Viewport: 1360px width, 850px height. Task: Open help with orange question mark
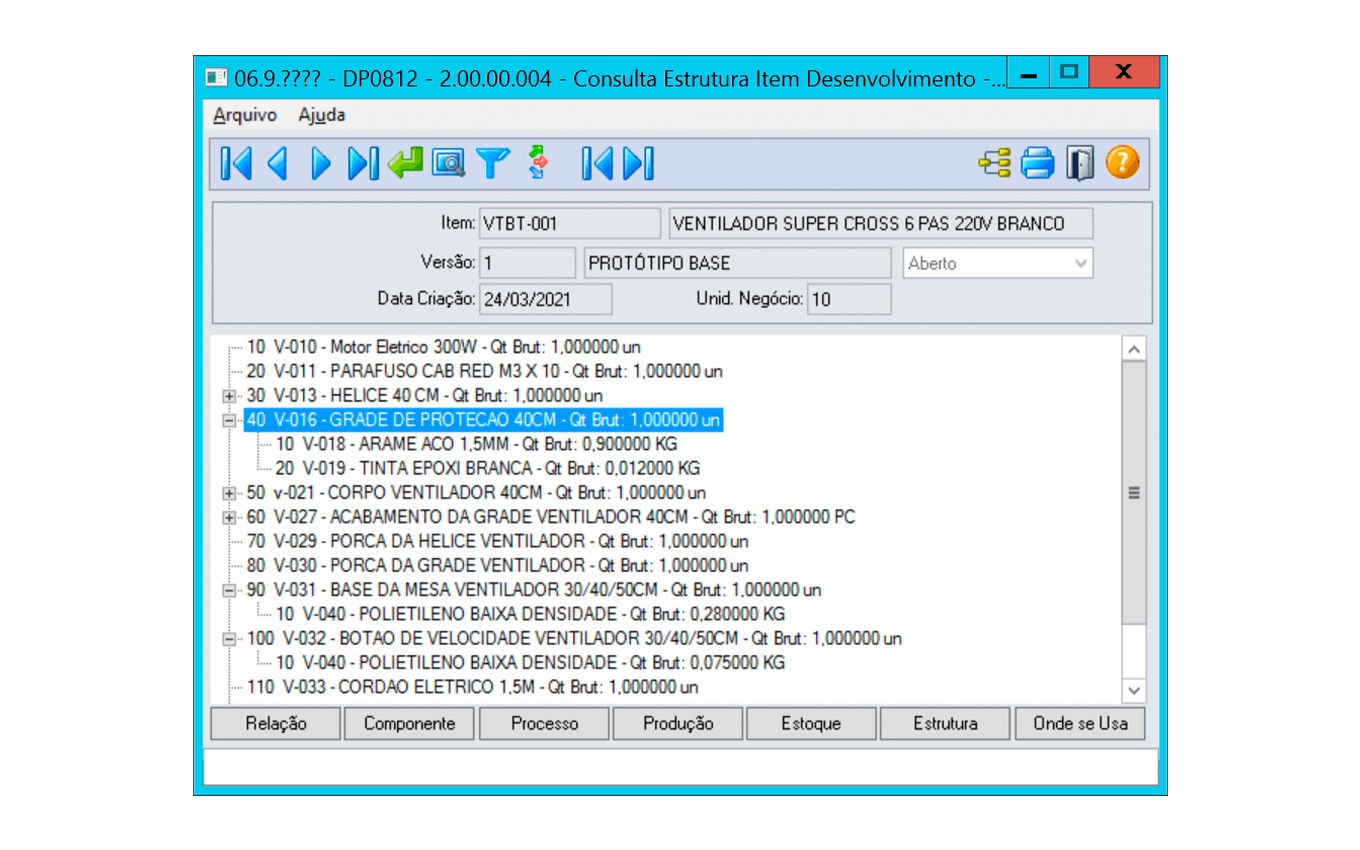point(1122,163)
